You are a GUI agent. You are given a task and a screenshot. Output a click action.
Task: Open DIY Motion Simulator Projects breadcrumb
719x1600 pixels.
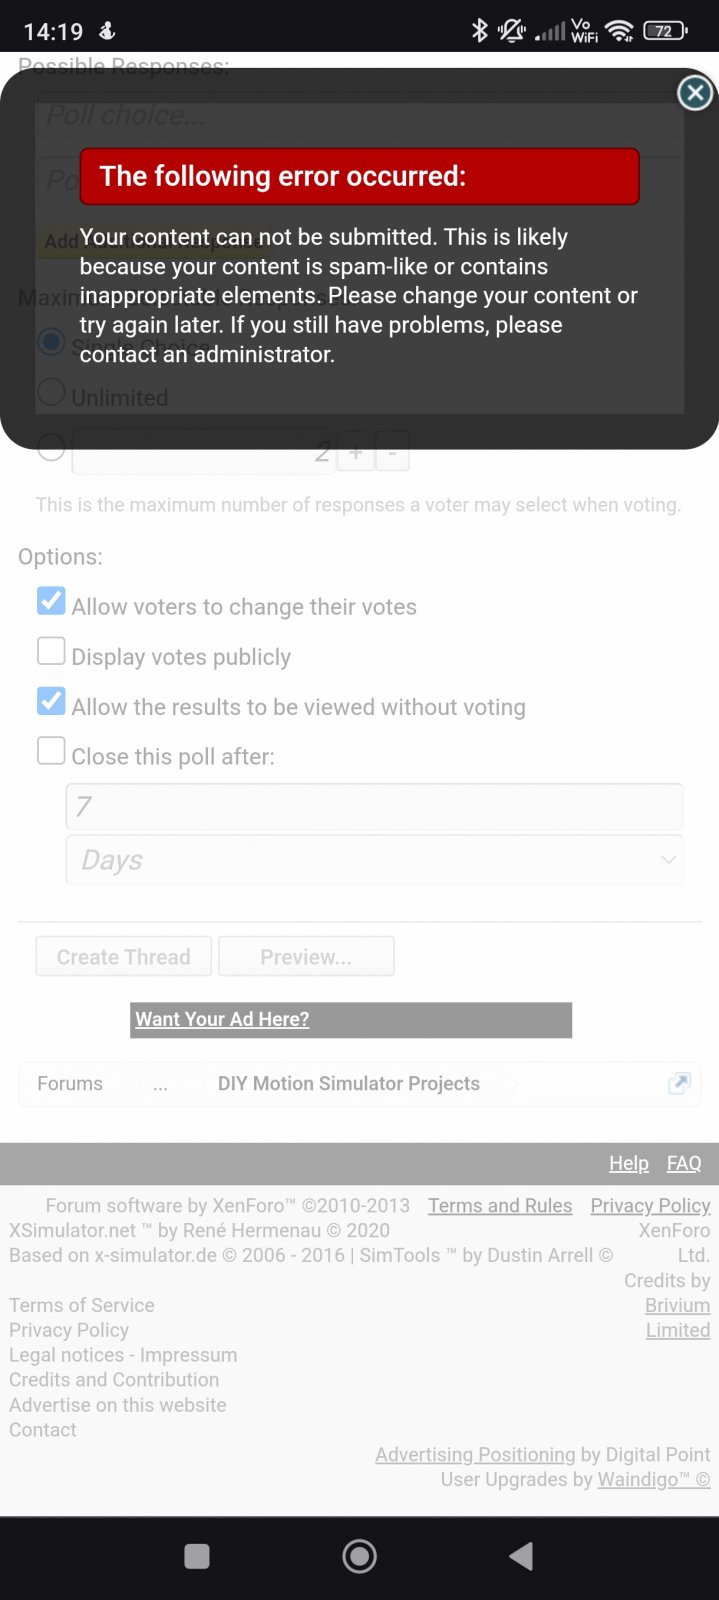point(349,1083)
